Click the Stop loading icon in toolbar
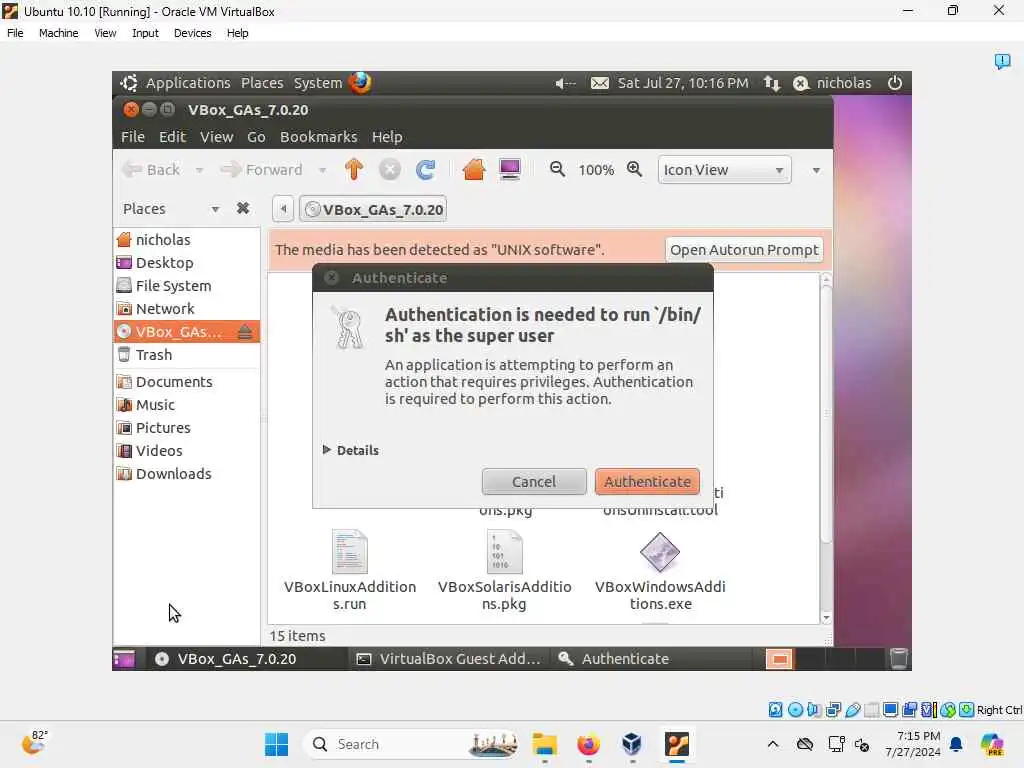Viewport: 1024px width, 768px height. (x=390, y=170)
